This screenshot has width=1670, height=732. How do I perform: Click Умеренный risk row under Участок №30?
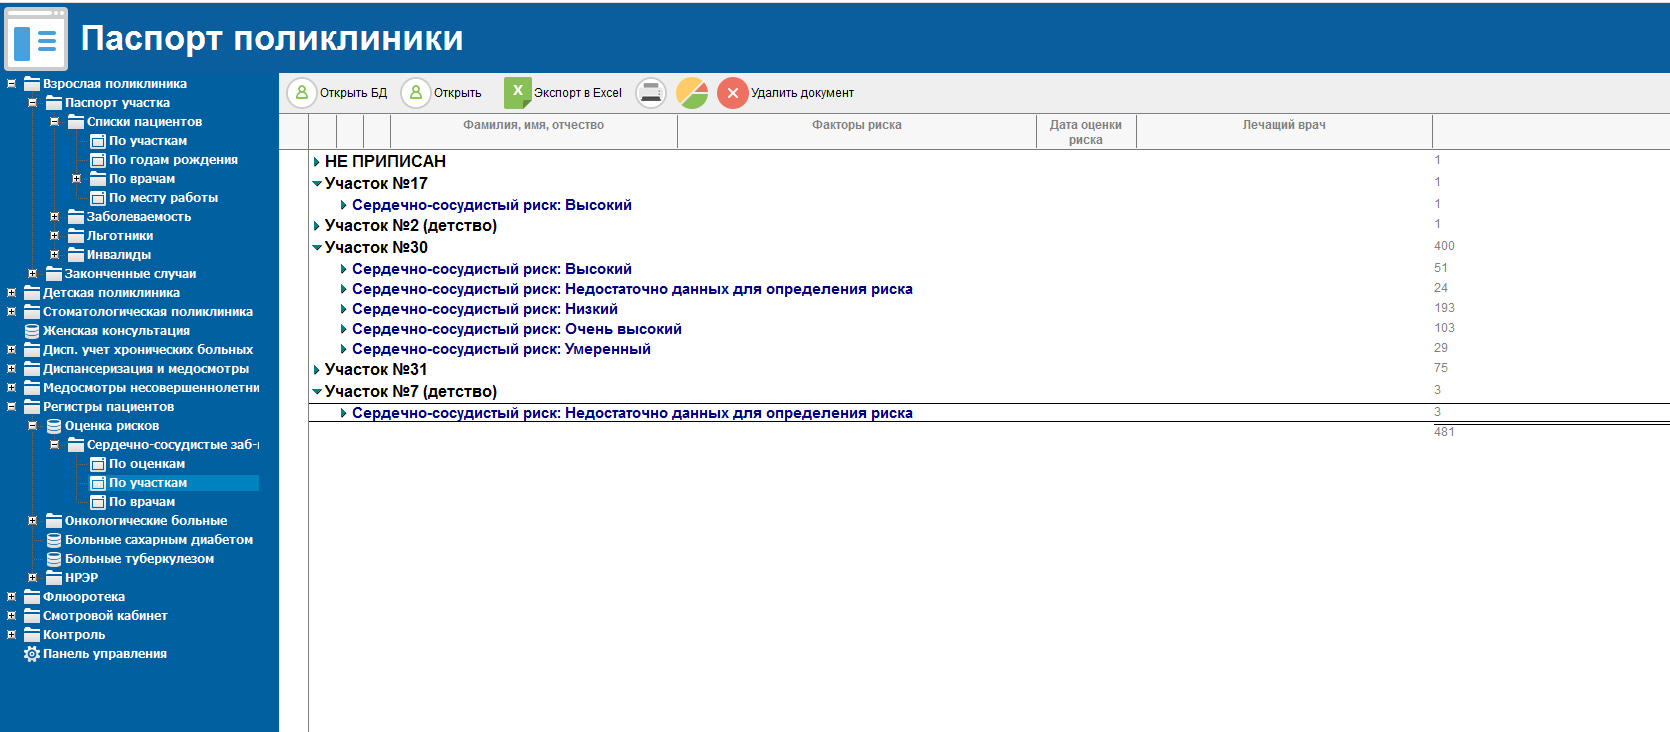(501, 349)
